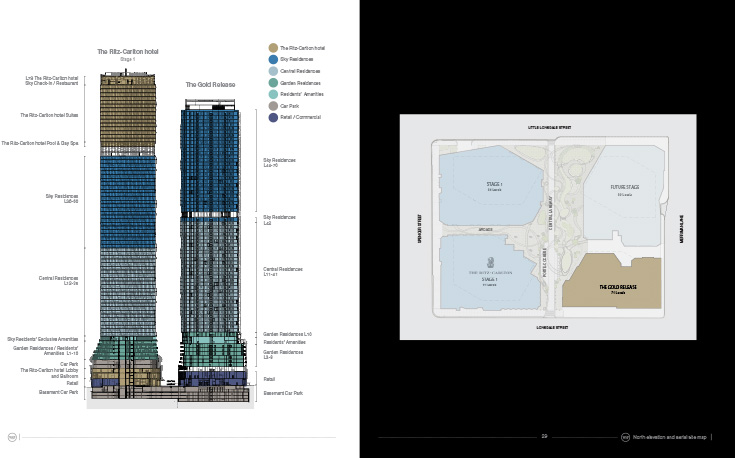This screenshot has width=735, height=458.
Task: Select the 'Garden Residences' legend label
Action: pos(300,83)
